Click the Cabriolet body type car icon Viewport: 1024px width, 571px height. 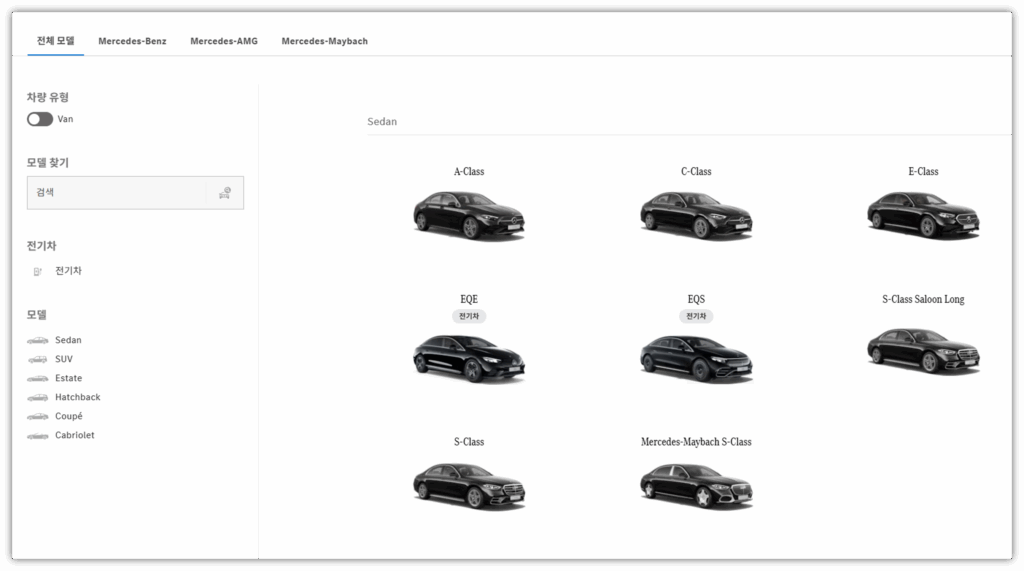point(37,436)
